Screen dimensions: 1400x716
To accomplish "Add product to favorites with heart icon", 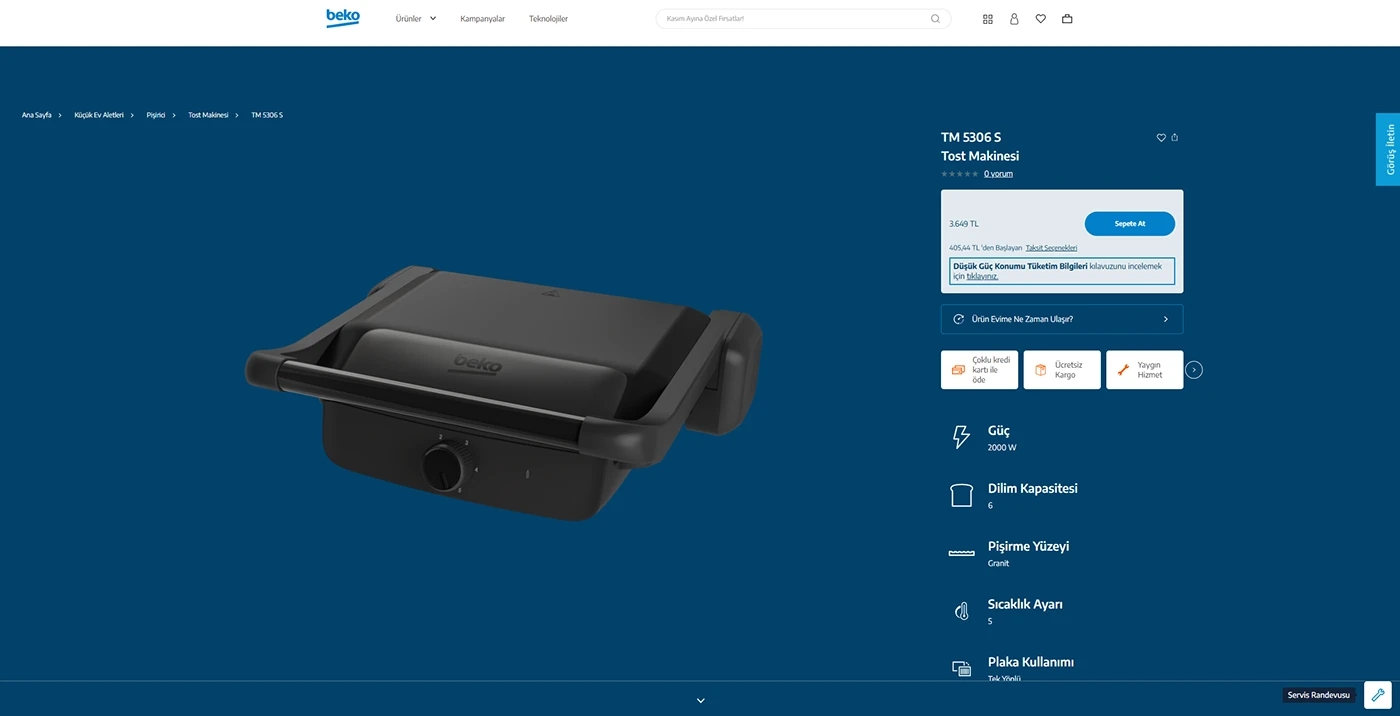I will 1161,138.
